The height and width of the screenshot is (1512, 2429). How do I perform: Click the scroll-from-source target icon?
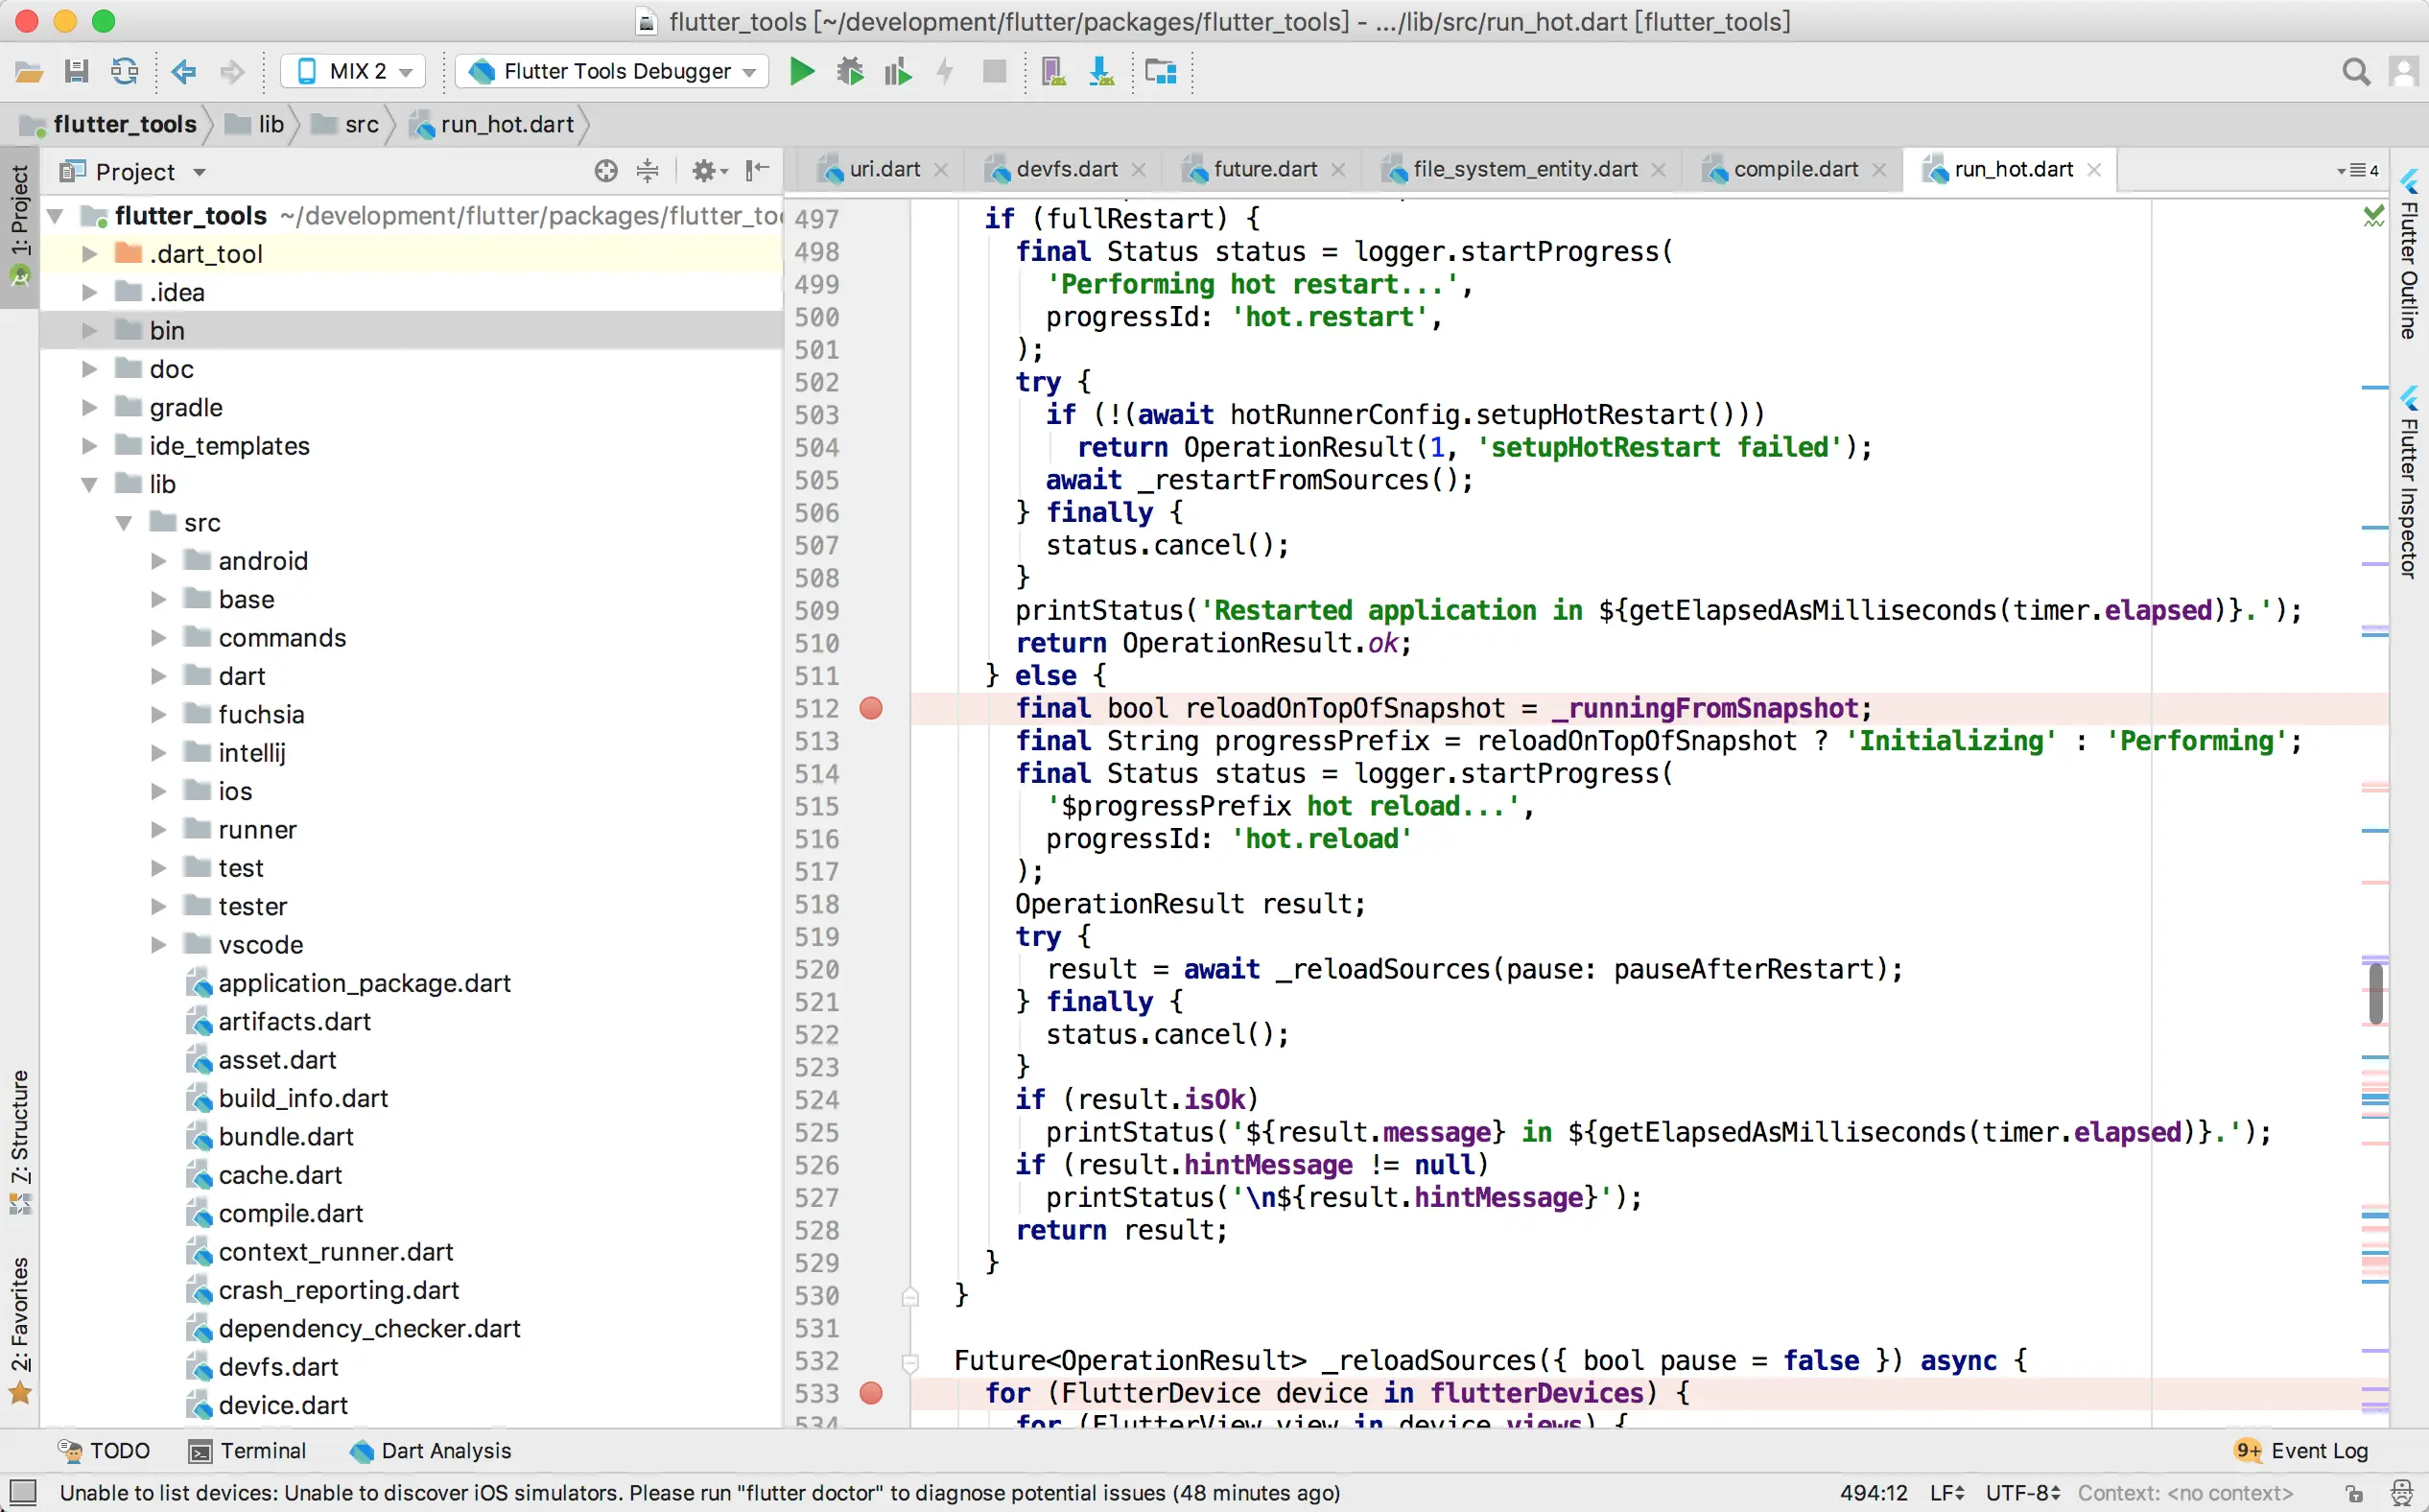coord(605,171)
